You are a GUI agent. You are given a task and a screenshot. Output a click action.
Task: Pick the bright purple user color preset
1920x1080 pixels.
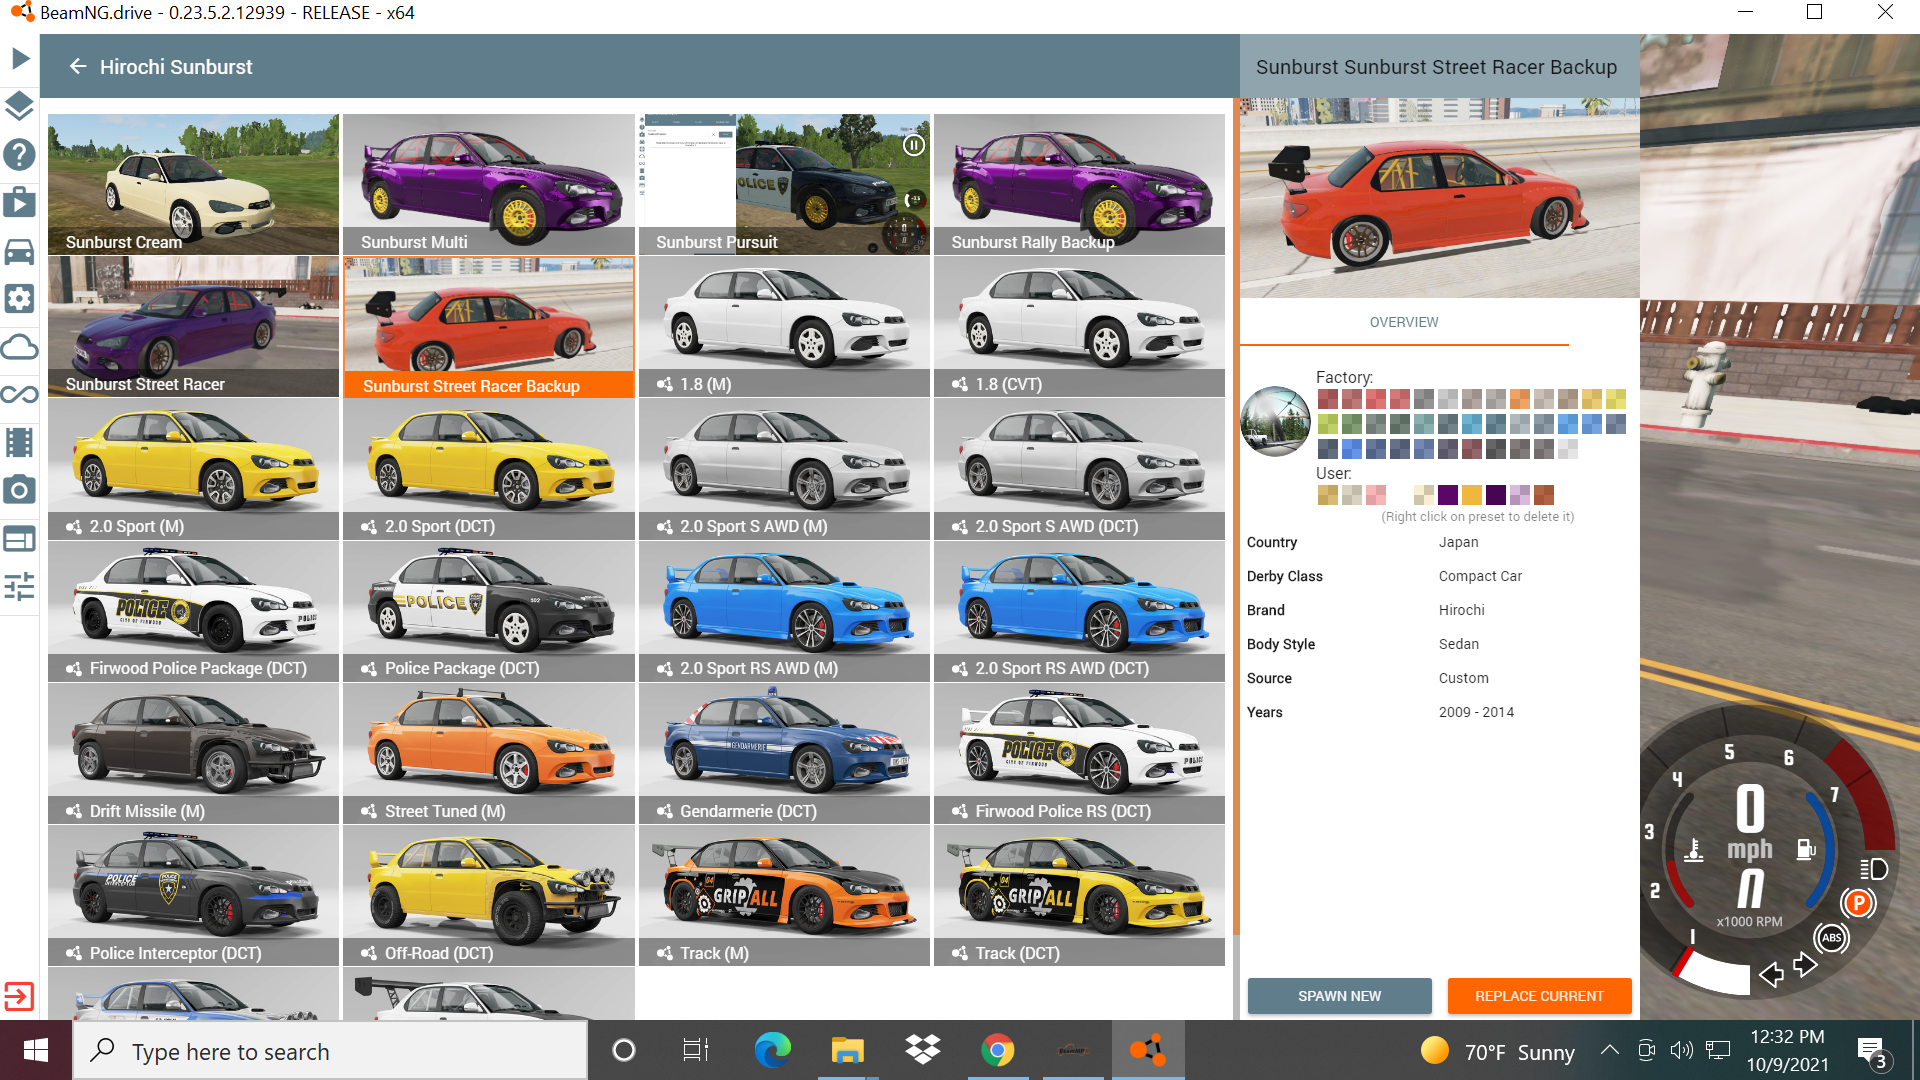(1447, 494)
